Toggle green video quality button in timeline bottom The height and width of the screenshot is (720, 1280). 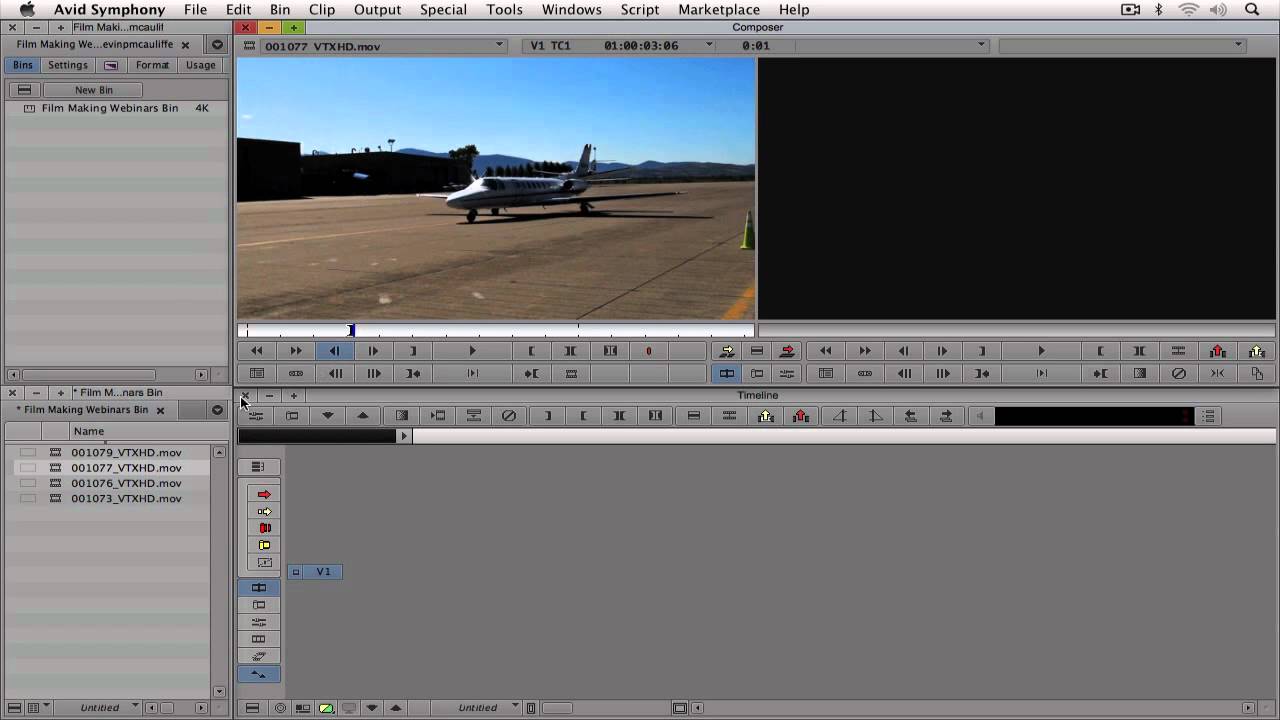[326, 708]
